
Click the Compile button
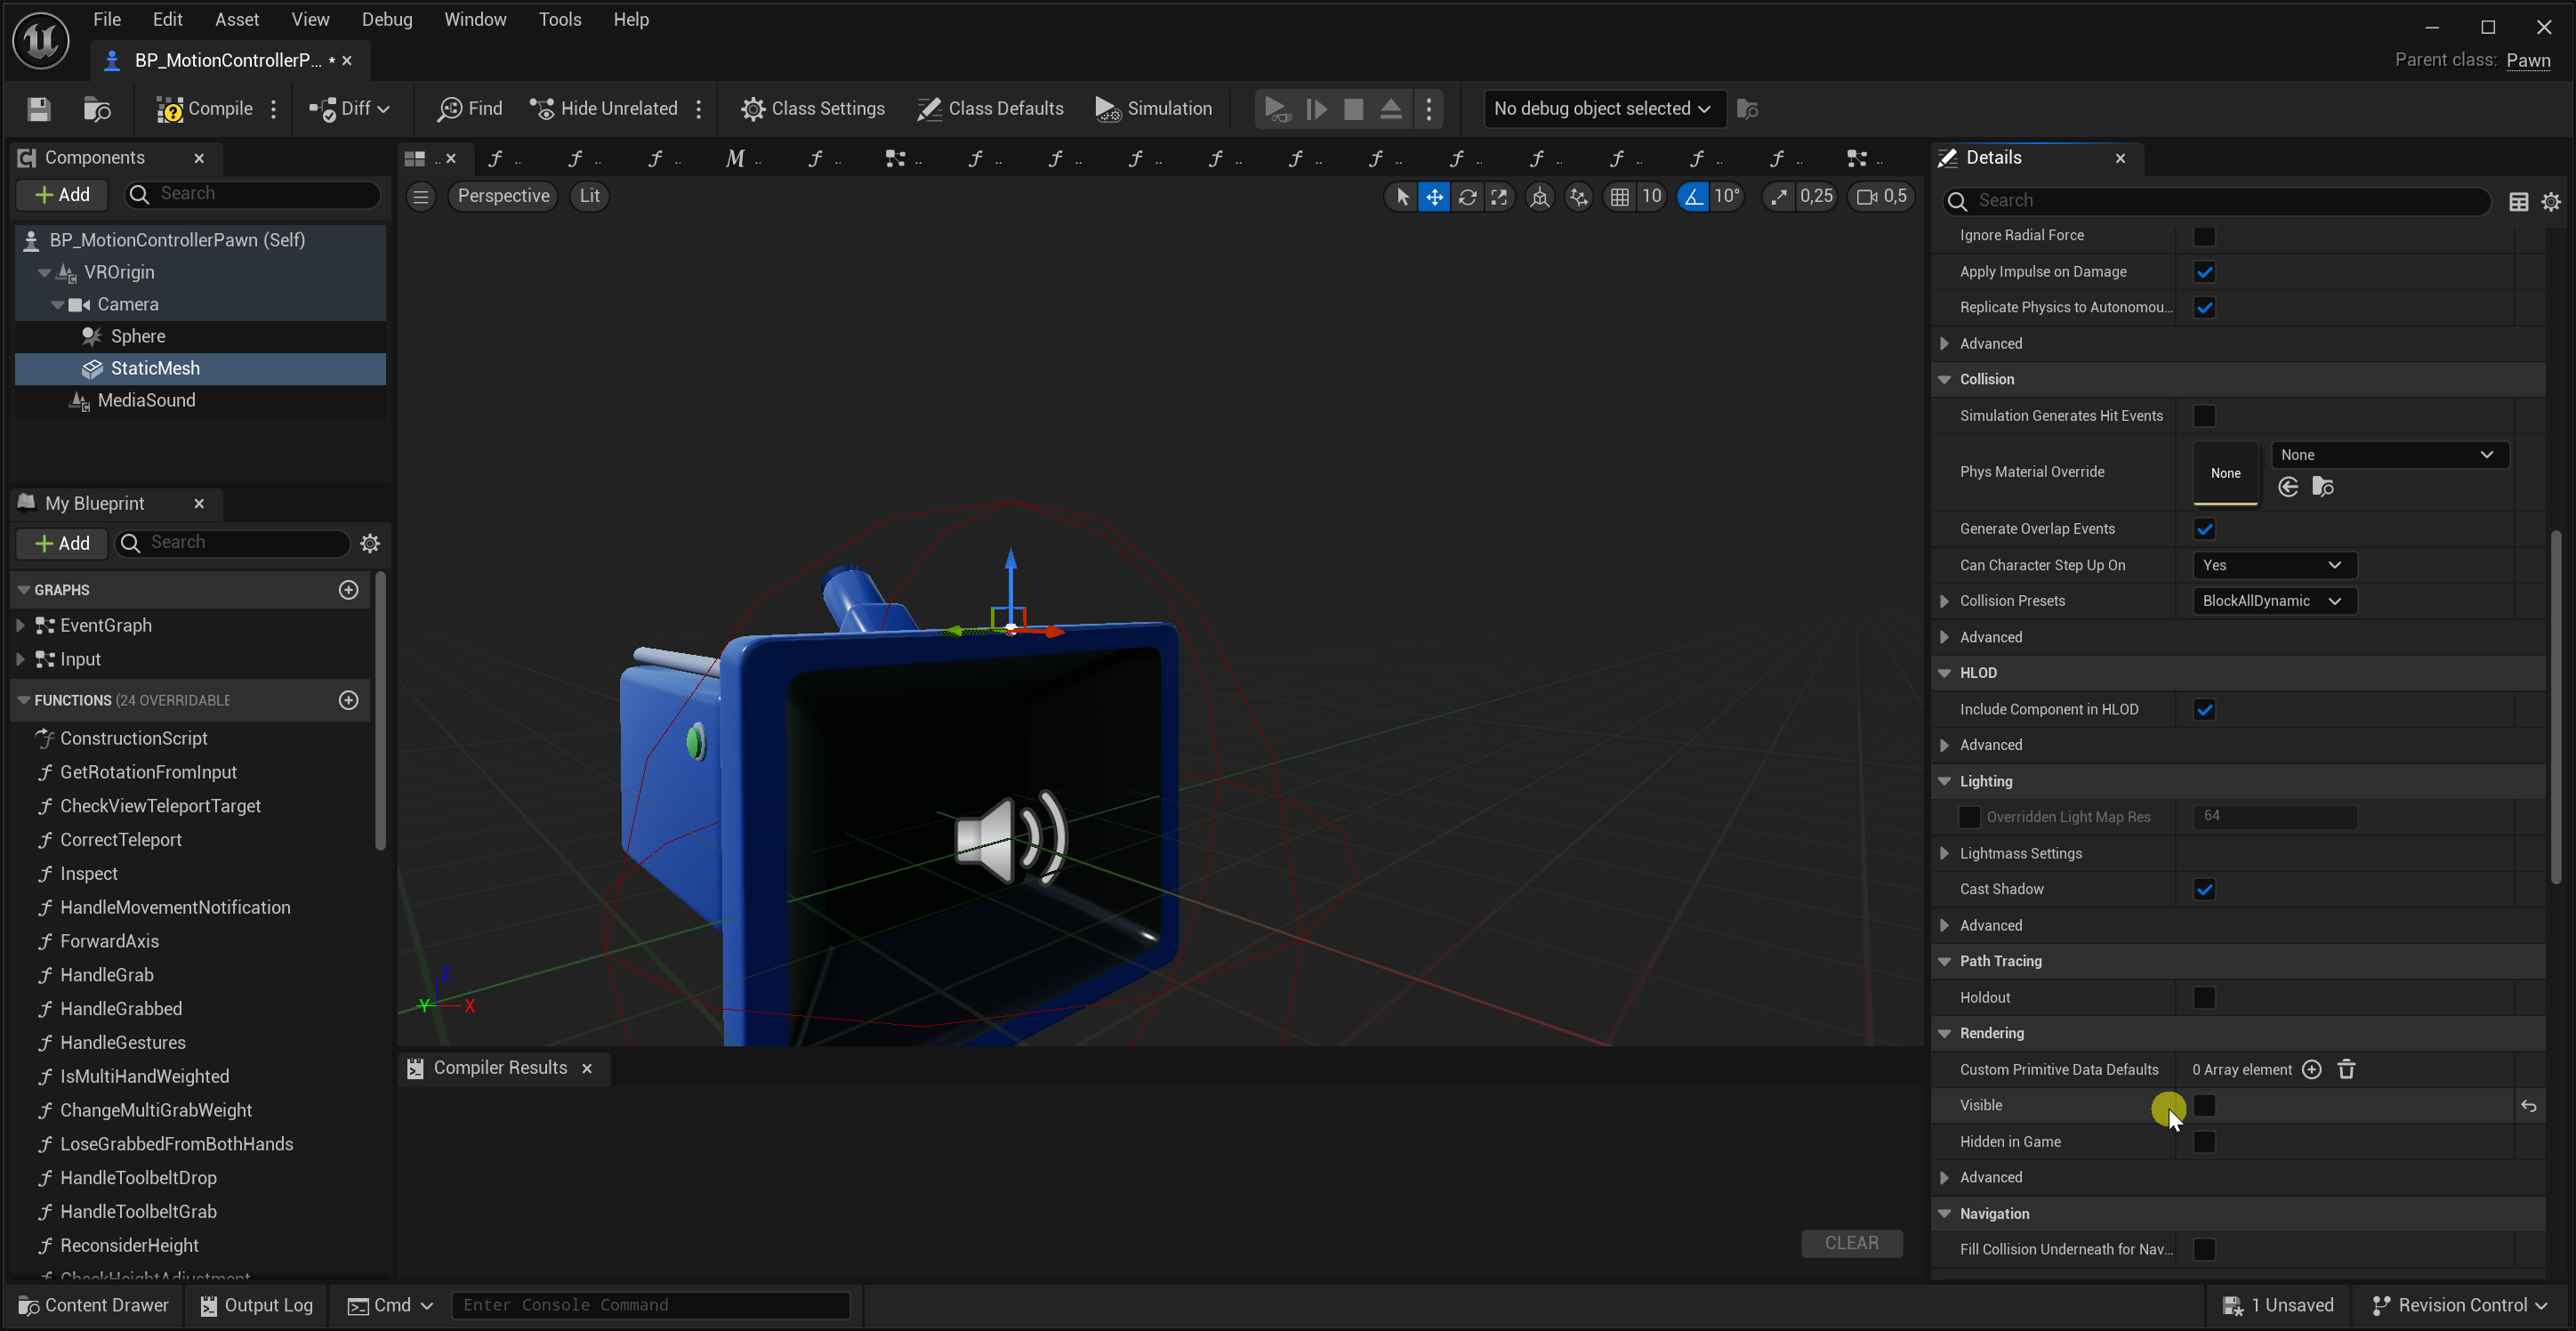[x=206, y=109]
